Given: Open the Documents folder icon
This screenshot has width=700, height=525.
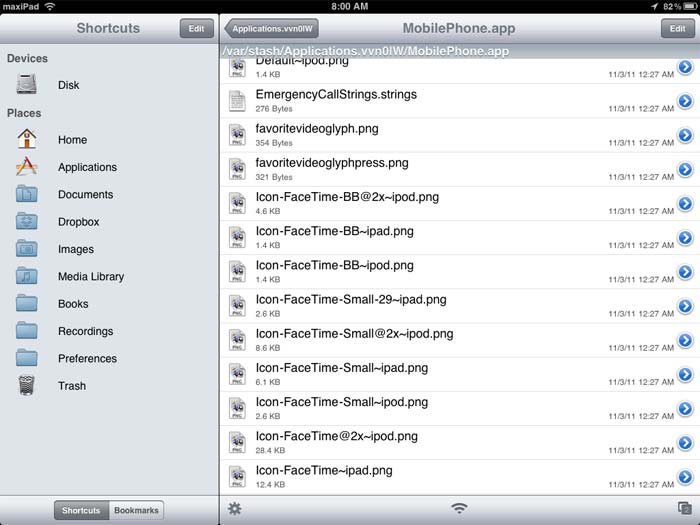Looking at the screenshot, I should (26, 194).
